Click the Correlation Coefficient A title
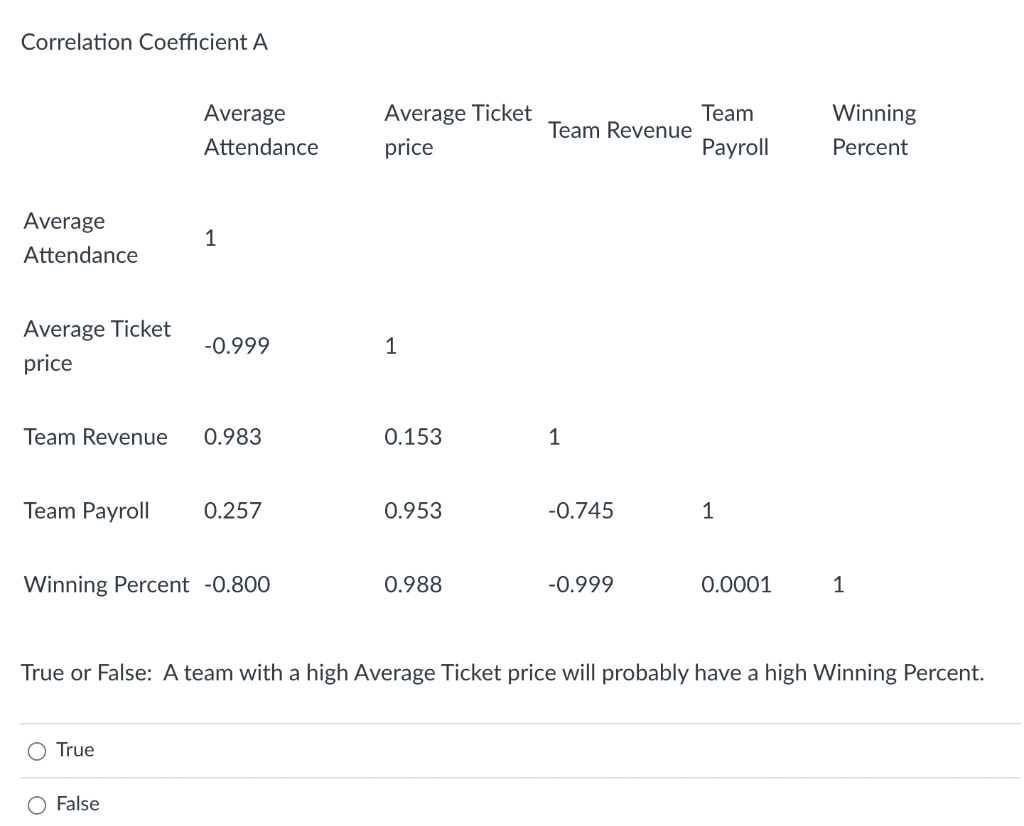Viewport: 1024px width, 826px height. 144,42
